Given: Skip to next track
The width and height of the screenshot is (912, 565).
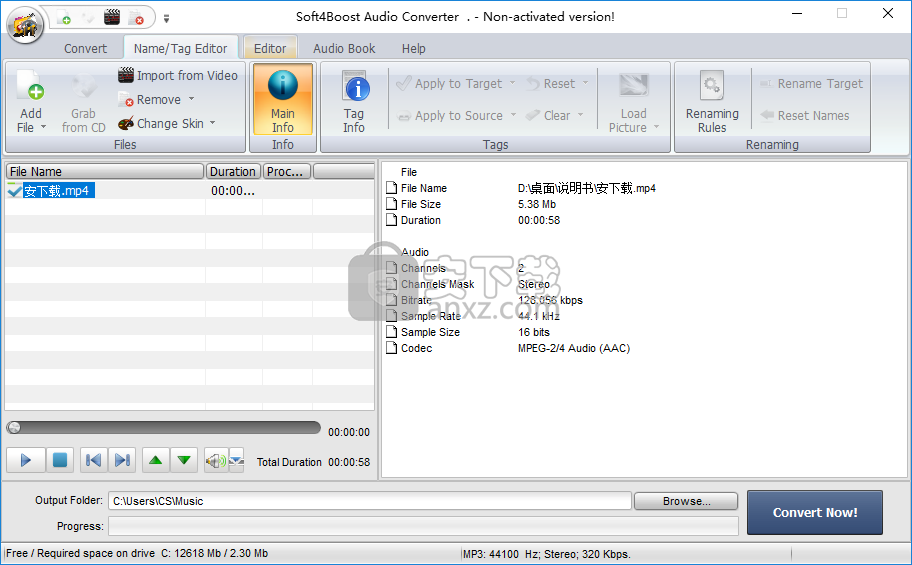Looking at the screenshot, I should click(x=122, y=460).
